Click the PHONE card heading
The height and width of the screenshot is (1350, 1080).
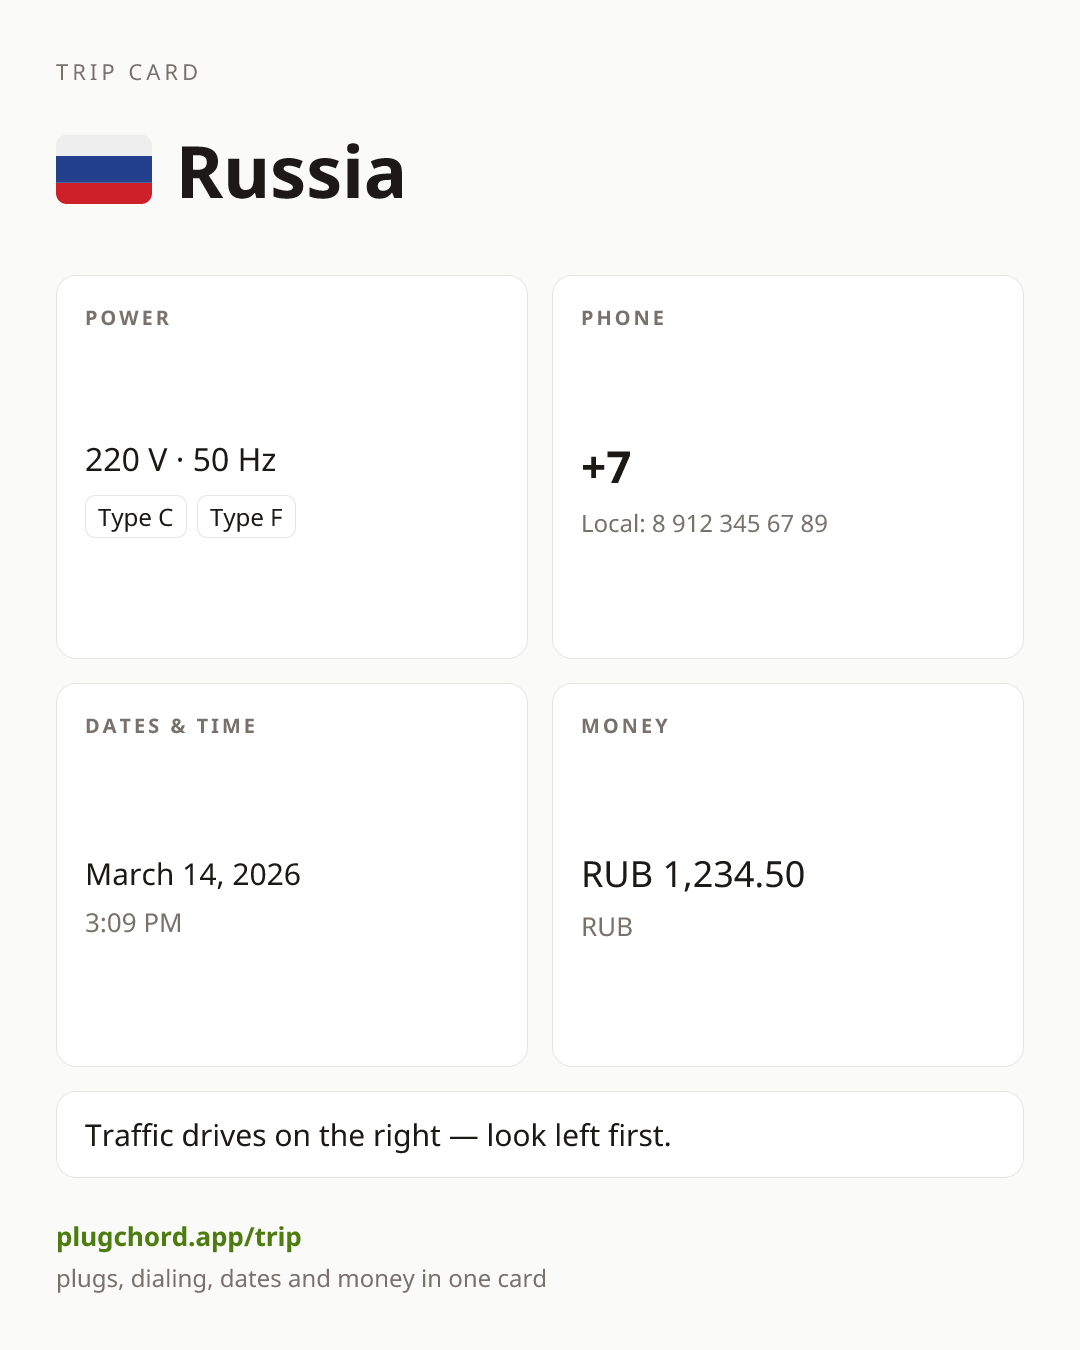tap(624, 318)
